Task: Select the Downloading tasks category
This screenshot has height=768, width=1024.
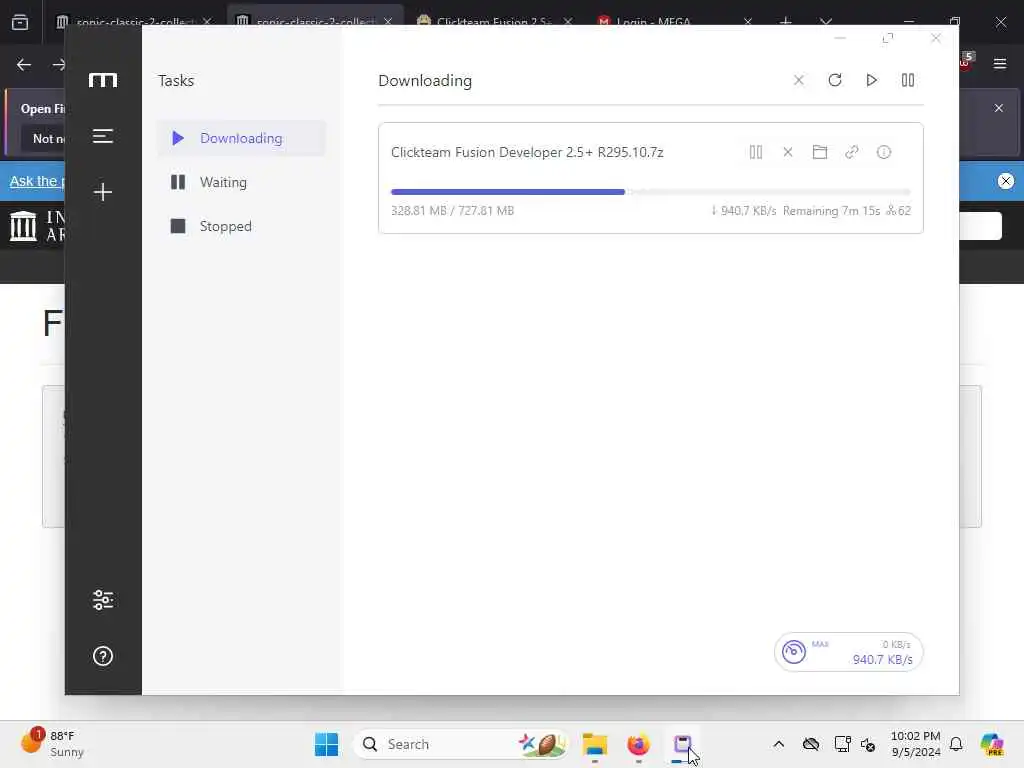Action: (241, 138)
